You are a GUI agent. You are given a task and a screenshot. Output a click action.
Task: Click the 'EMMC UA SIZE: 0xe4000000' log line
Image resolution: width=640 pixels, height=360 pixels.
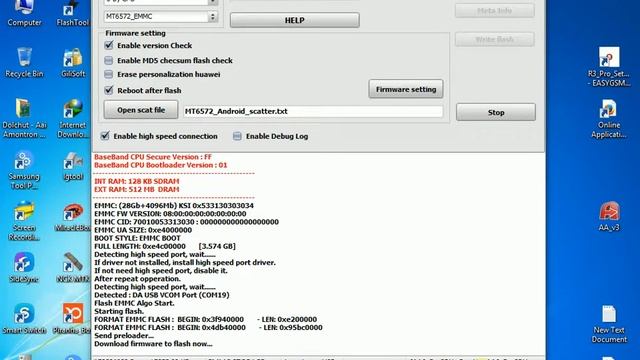[x=143, y=230]
